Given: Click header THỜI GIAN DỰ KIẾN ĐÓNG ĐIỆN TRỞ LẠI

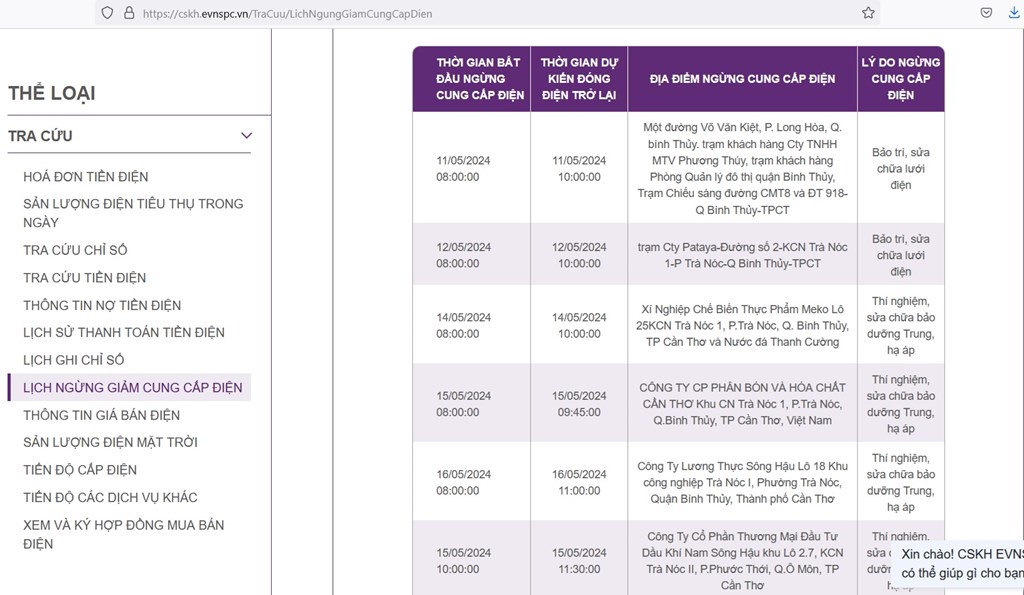Looking at the screenshot, I should pos(579,78).
